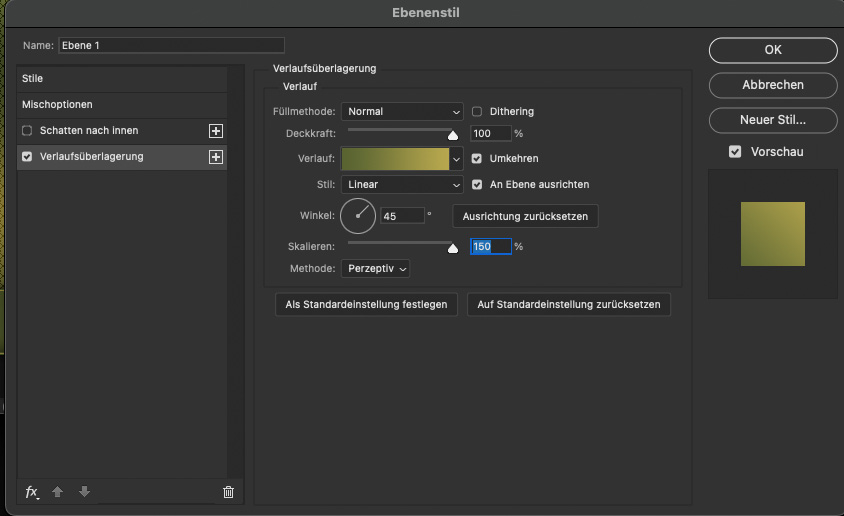Screen dimensions: 844x516
Task: Add another Schatten nach innen effect
Action: [x=216, y=131]
